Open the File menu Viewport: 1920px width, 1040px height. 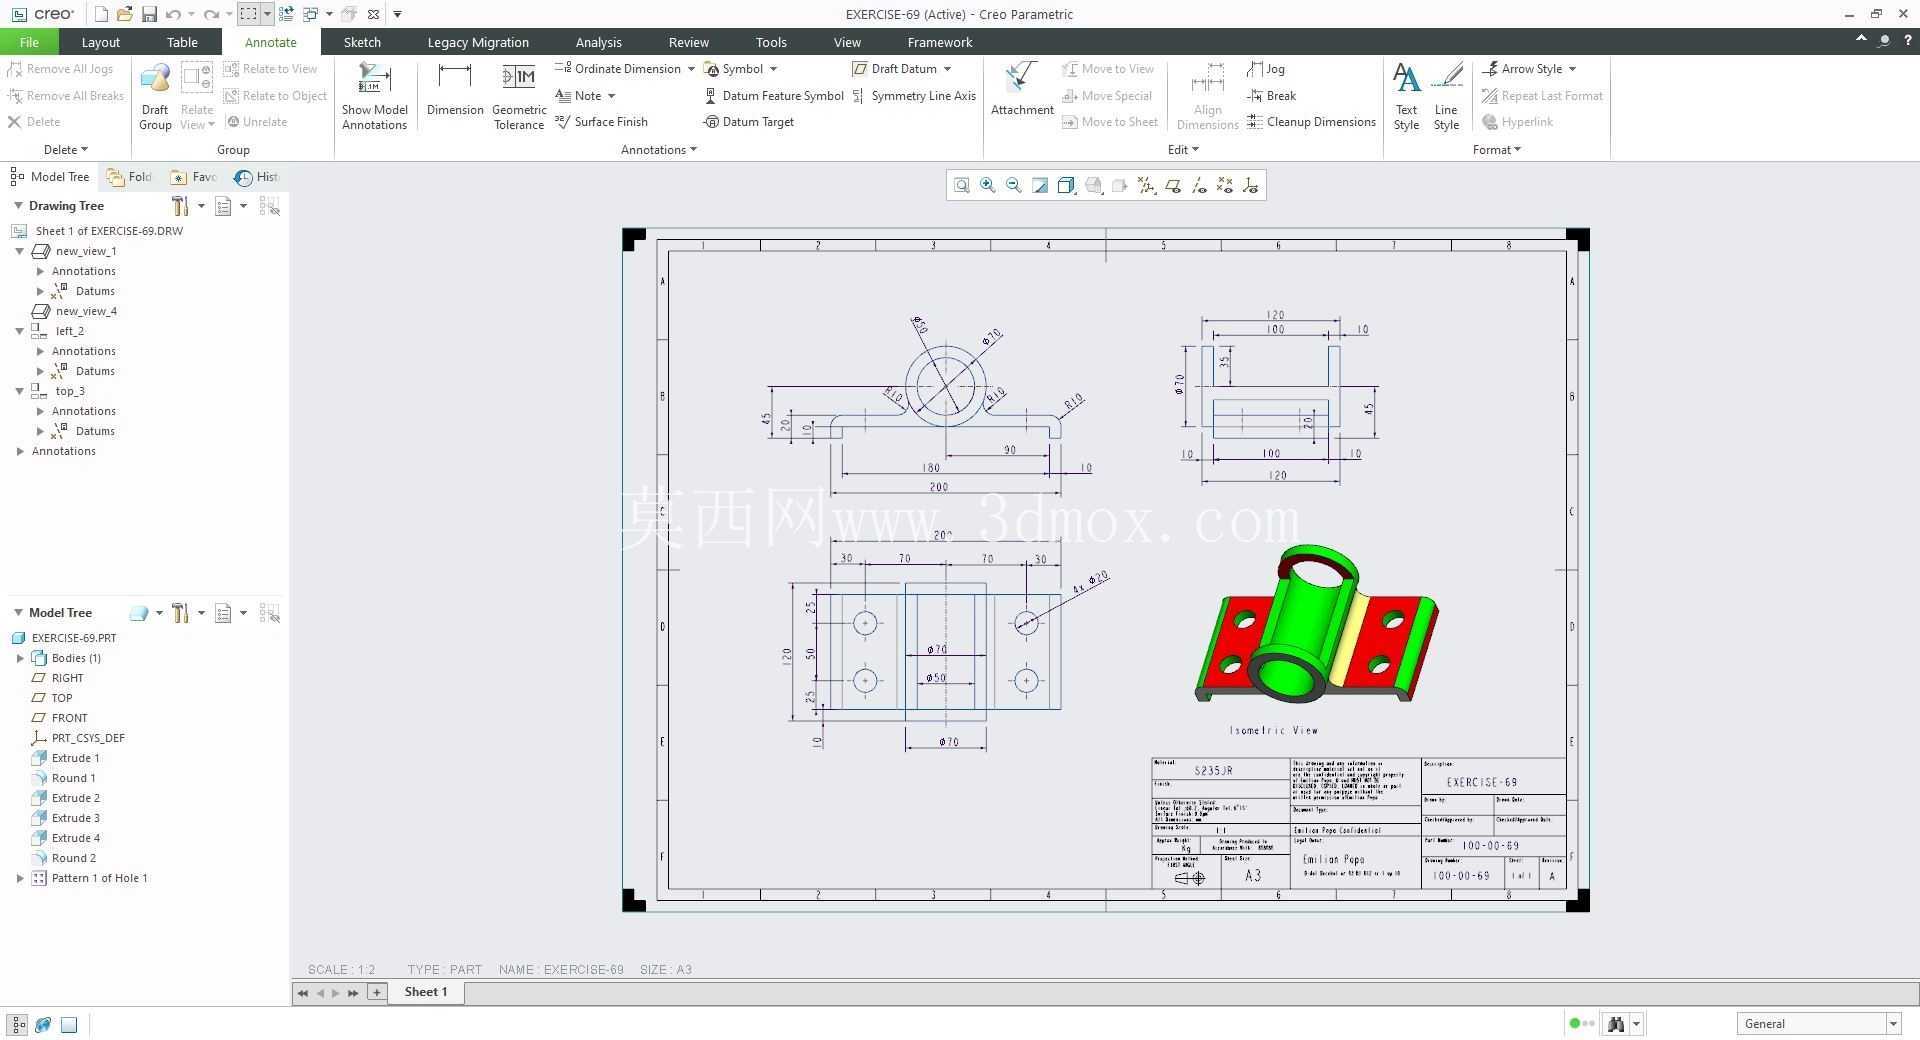coord(29,42)
